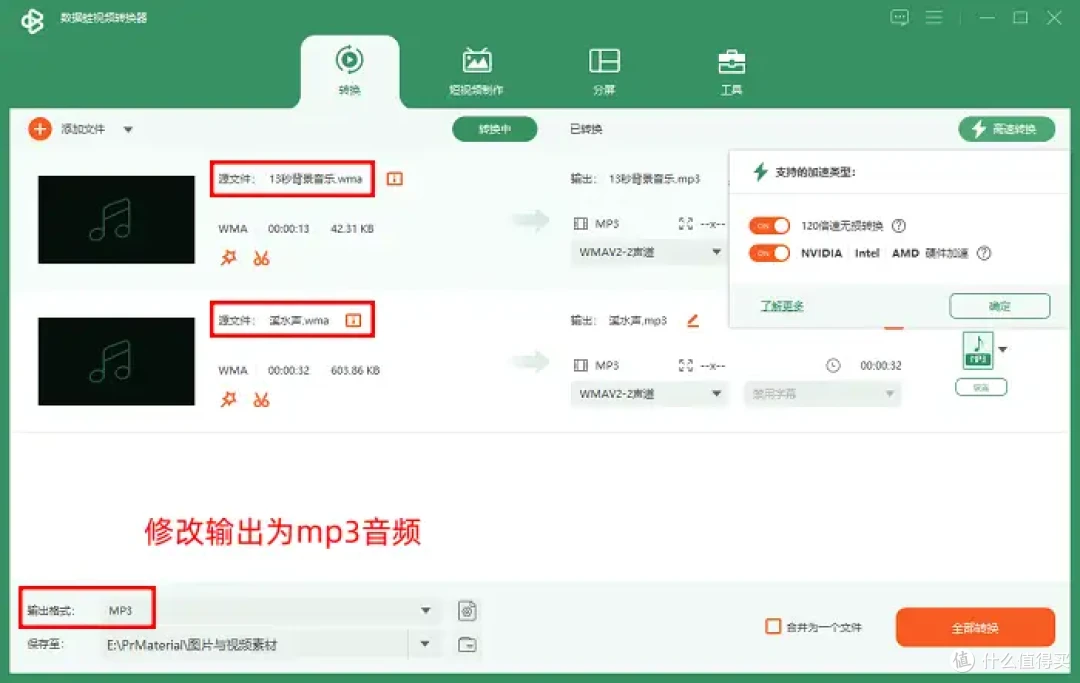Click the 确定 confirm button
Viewport: 1080px width, 683px height.
click(x=999, y=306)
